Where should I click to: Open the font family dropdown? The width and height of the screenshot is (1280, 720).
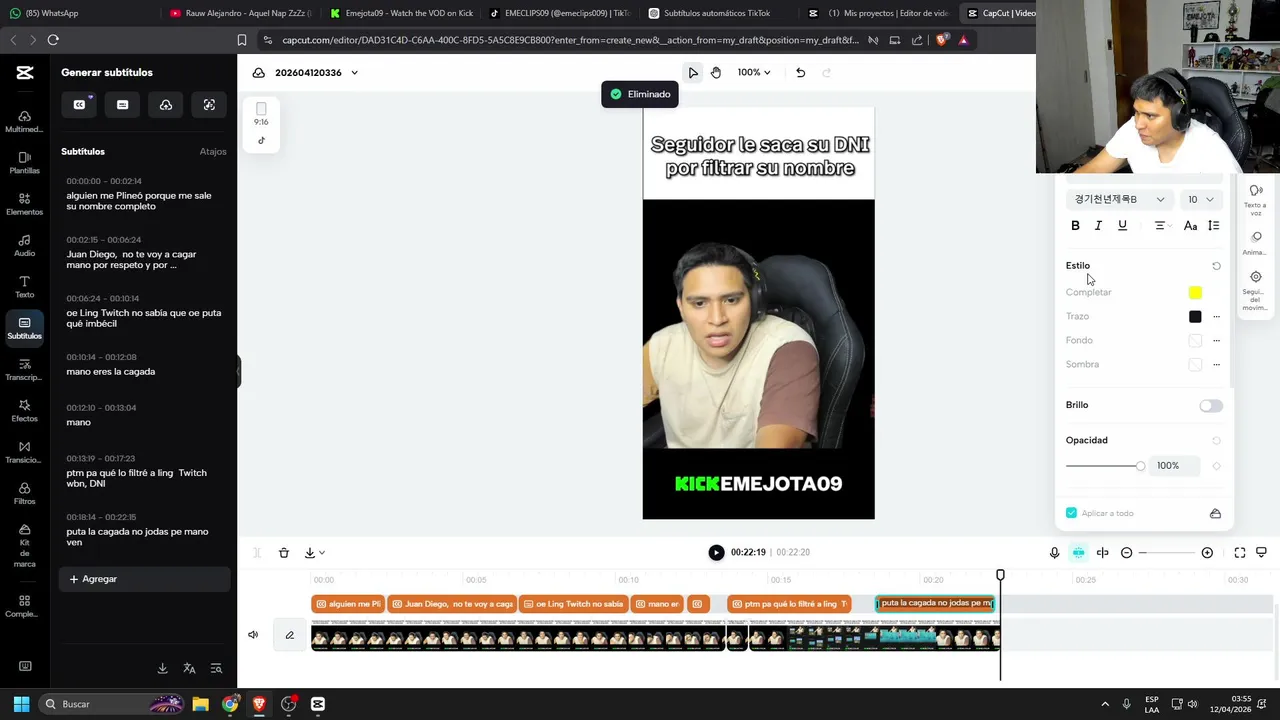pos(1118,199)
